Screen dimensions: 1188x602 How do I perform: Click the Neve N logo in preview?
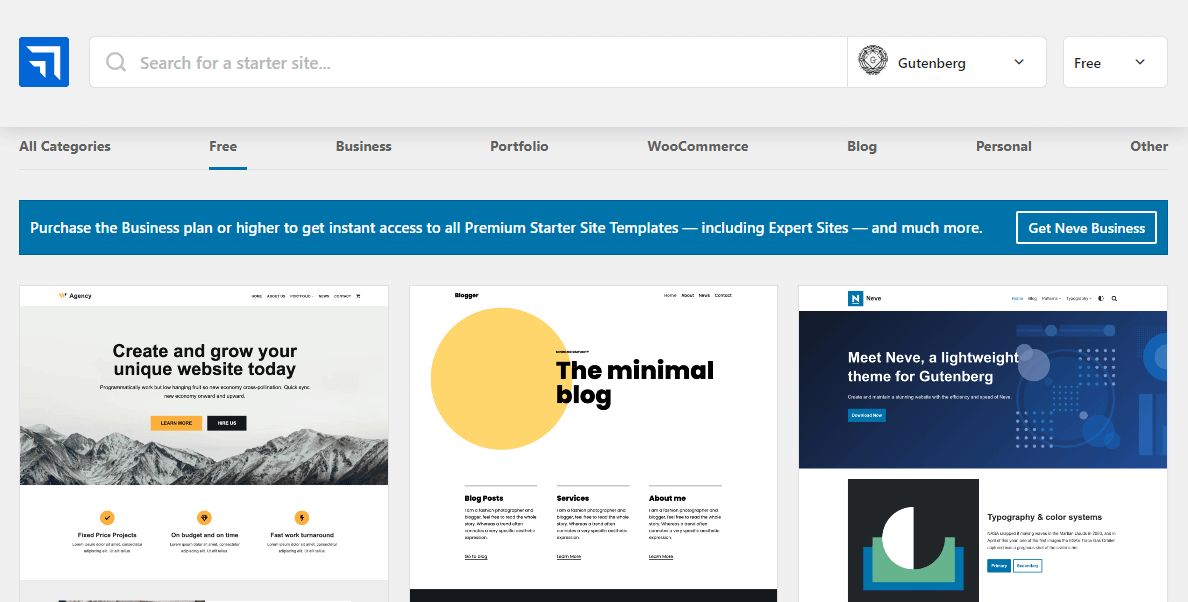point(855,298)
